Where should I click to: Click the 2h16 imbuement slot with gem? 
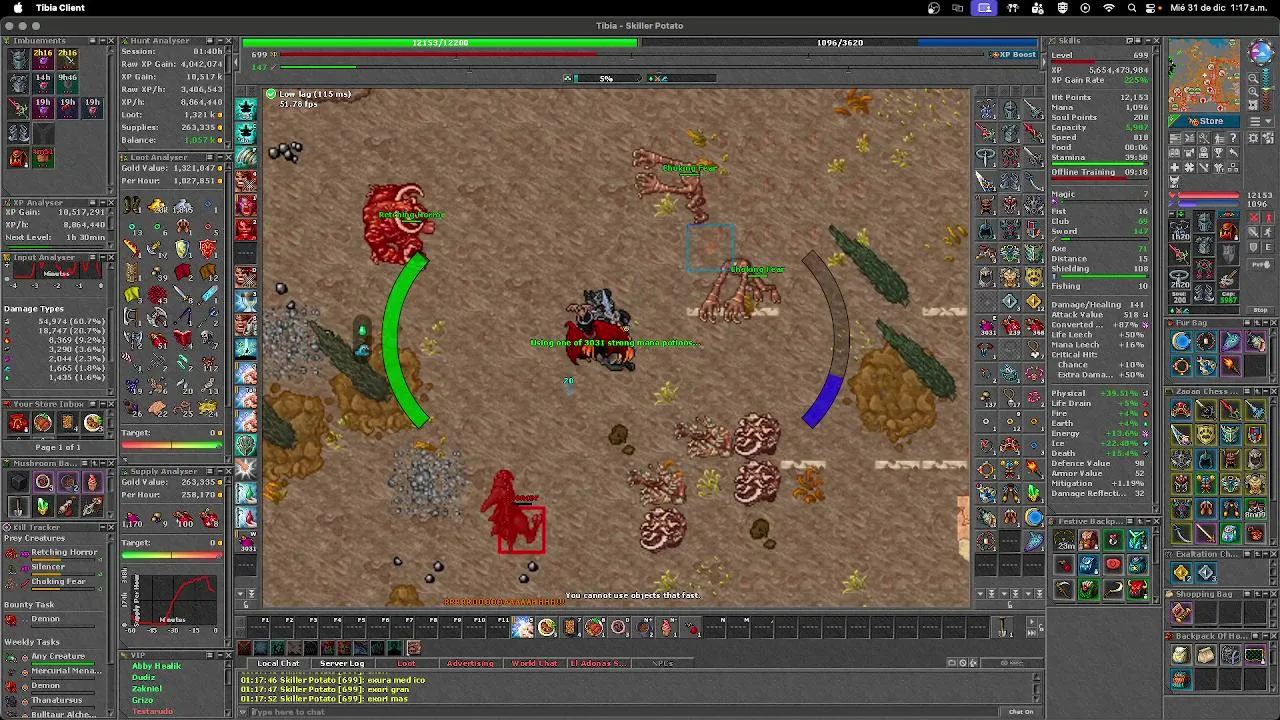(43, 59)
